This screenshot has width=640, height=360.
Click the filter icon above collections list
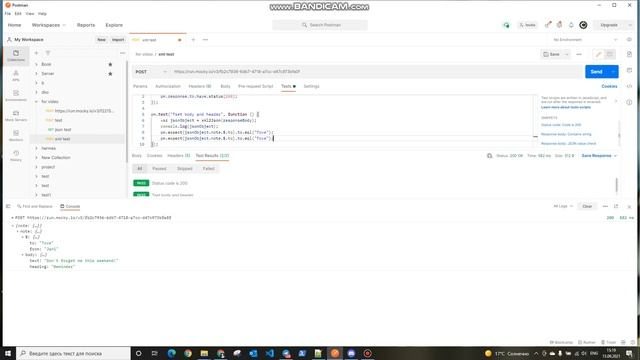pos(48,53)
